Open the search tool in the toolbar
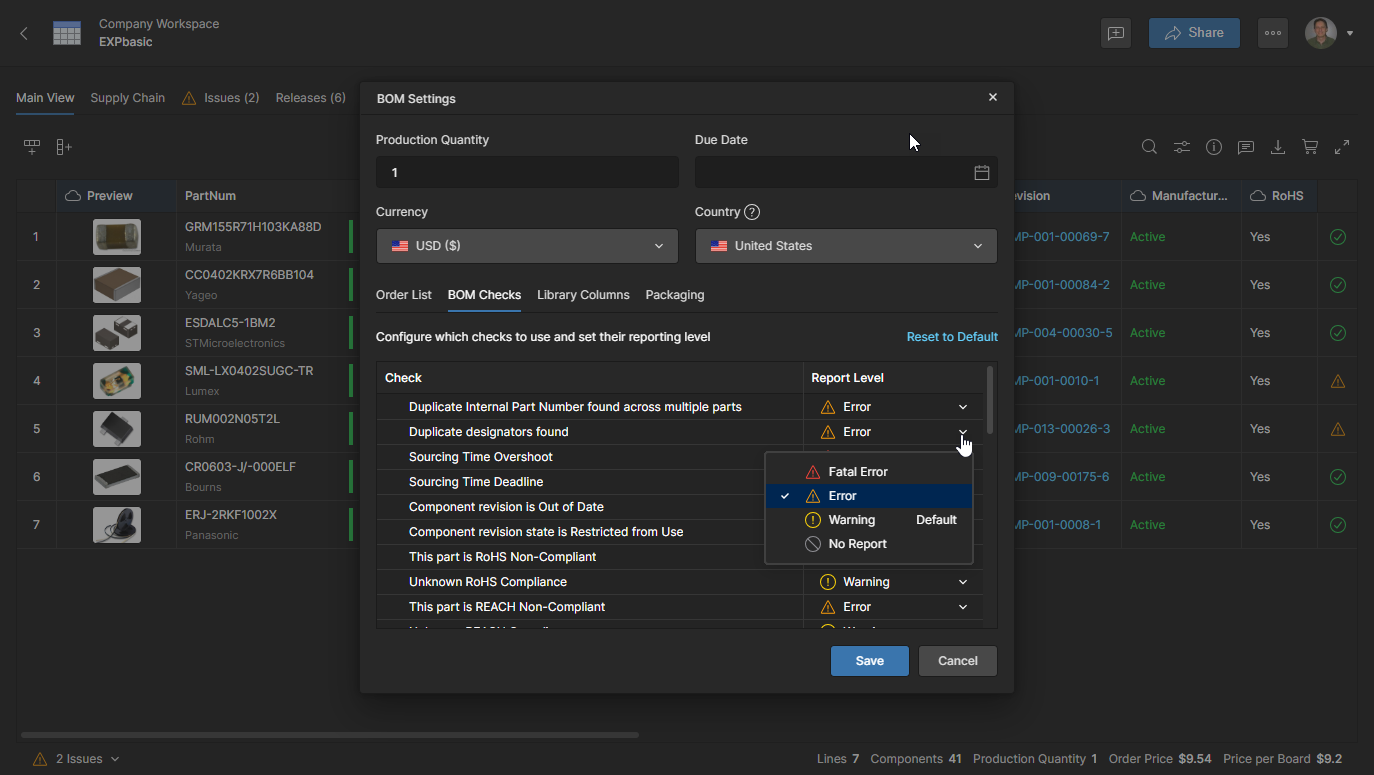Screen dimensions: 1374x775 point(1149,147)
